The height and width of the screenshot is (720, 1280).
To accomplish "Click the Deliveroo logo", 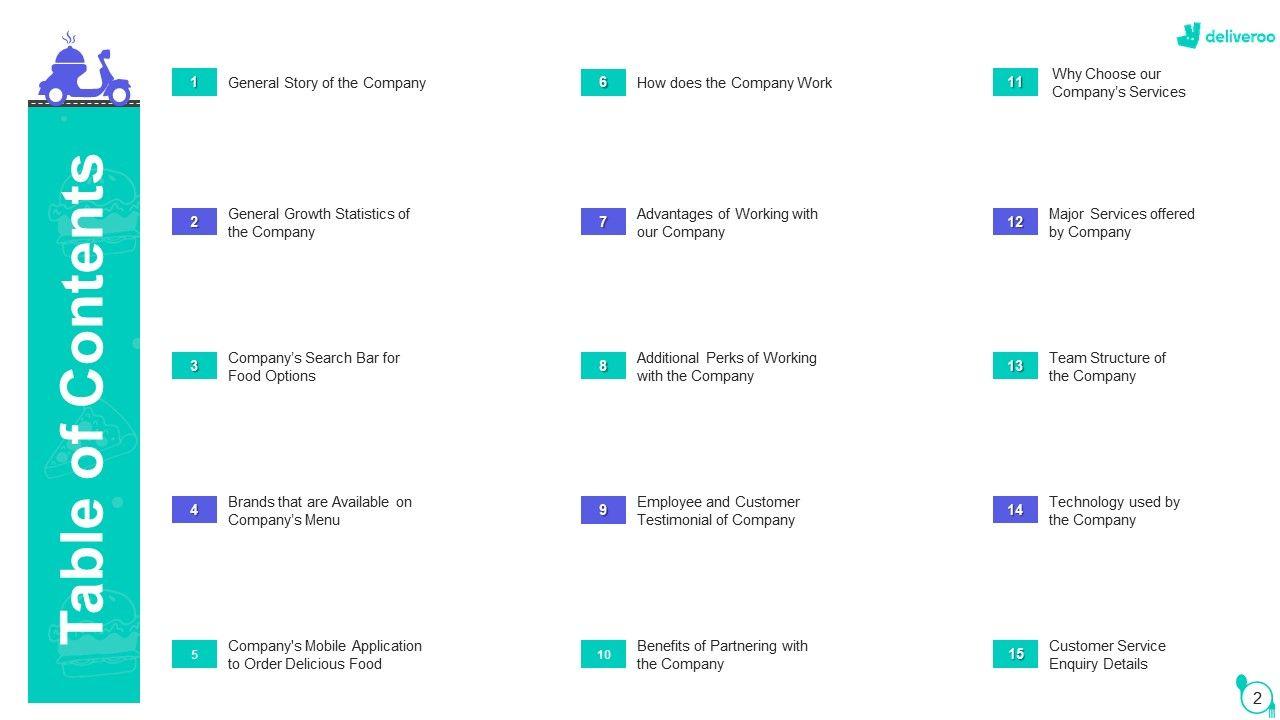I will (1226, 36).
